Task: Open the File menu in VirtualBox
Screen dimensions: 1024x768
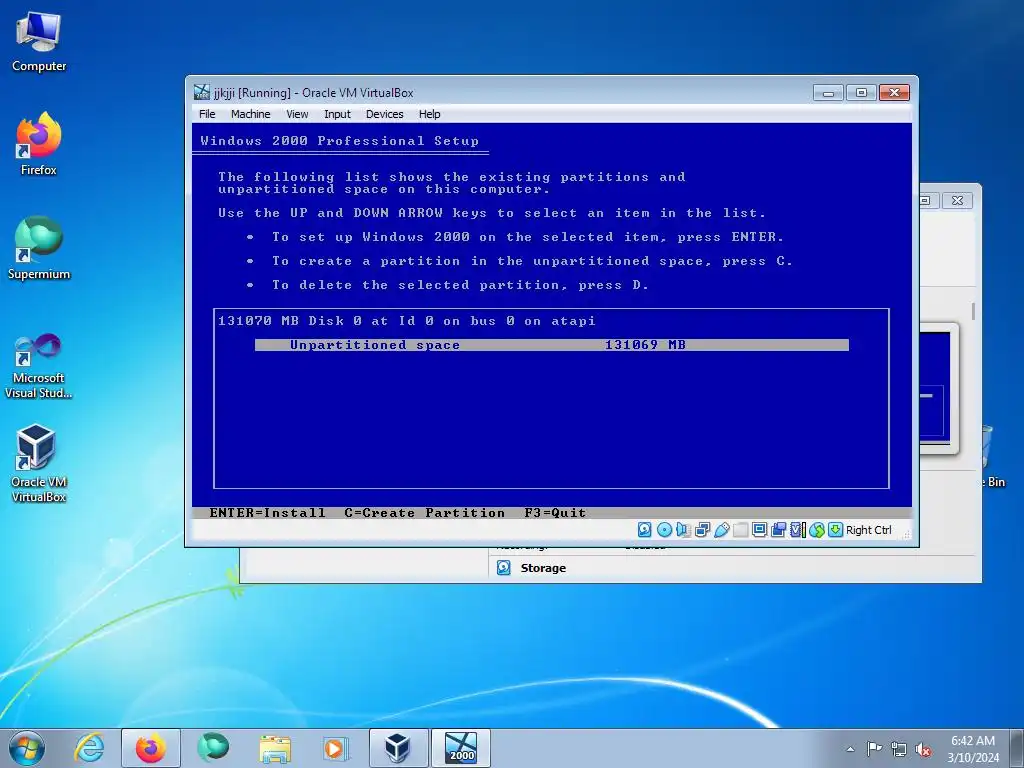Action: click(207, 114)
